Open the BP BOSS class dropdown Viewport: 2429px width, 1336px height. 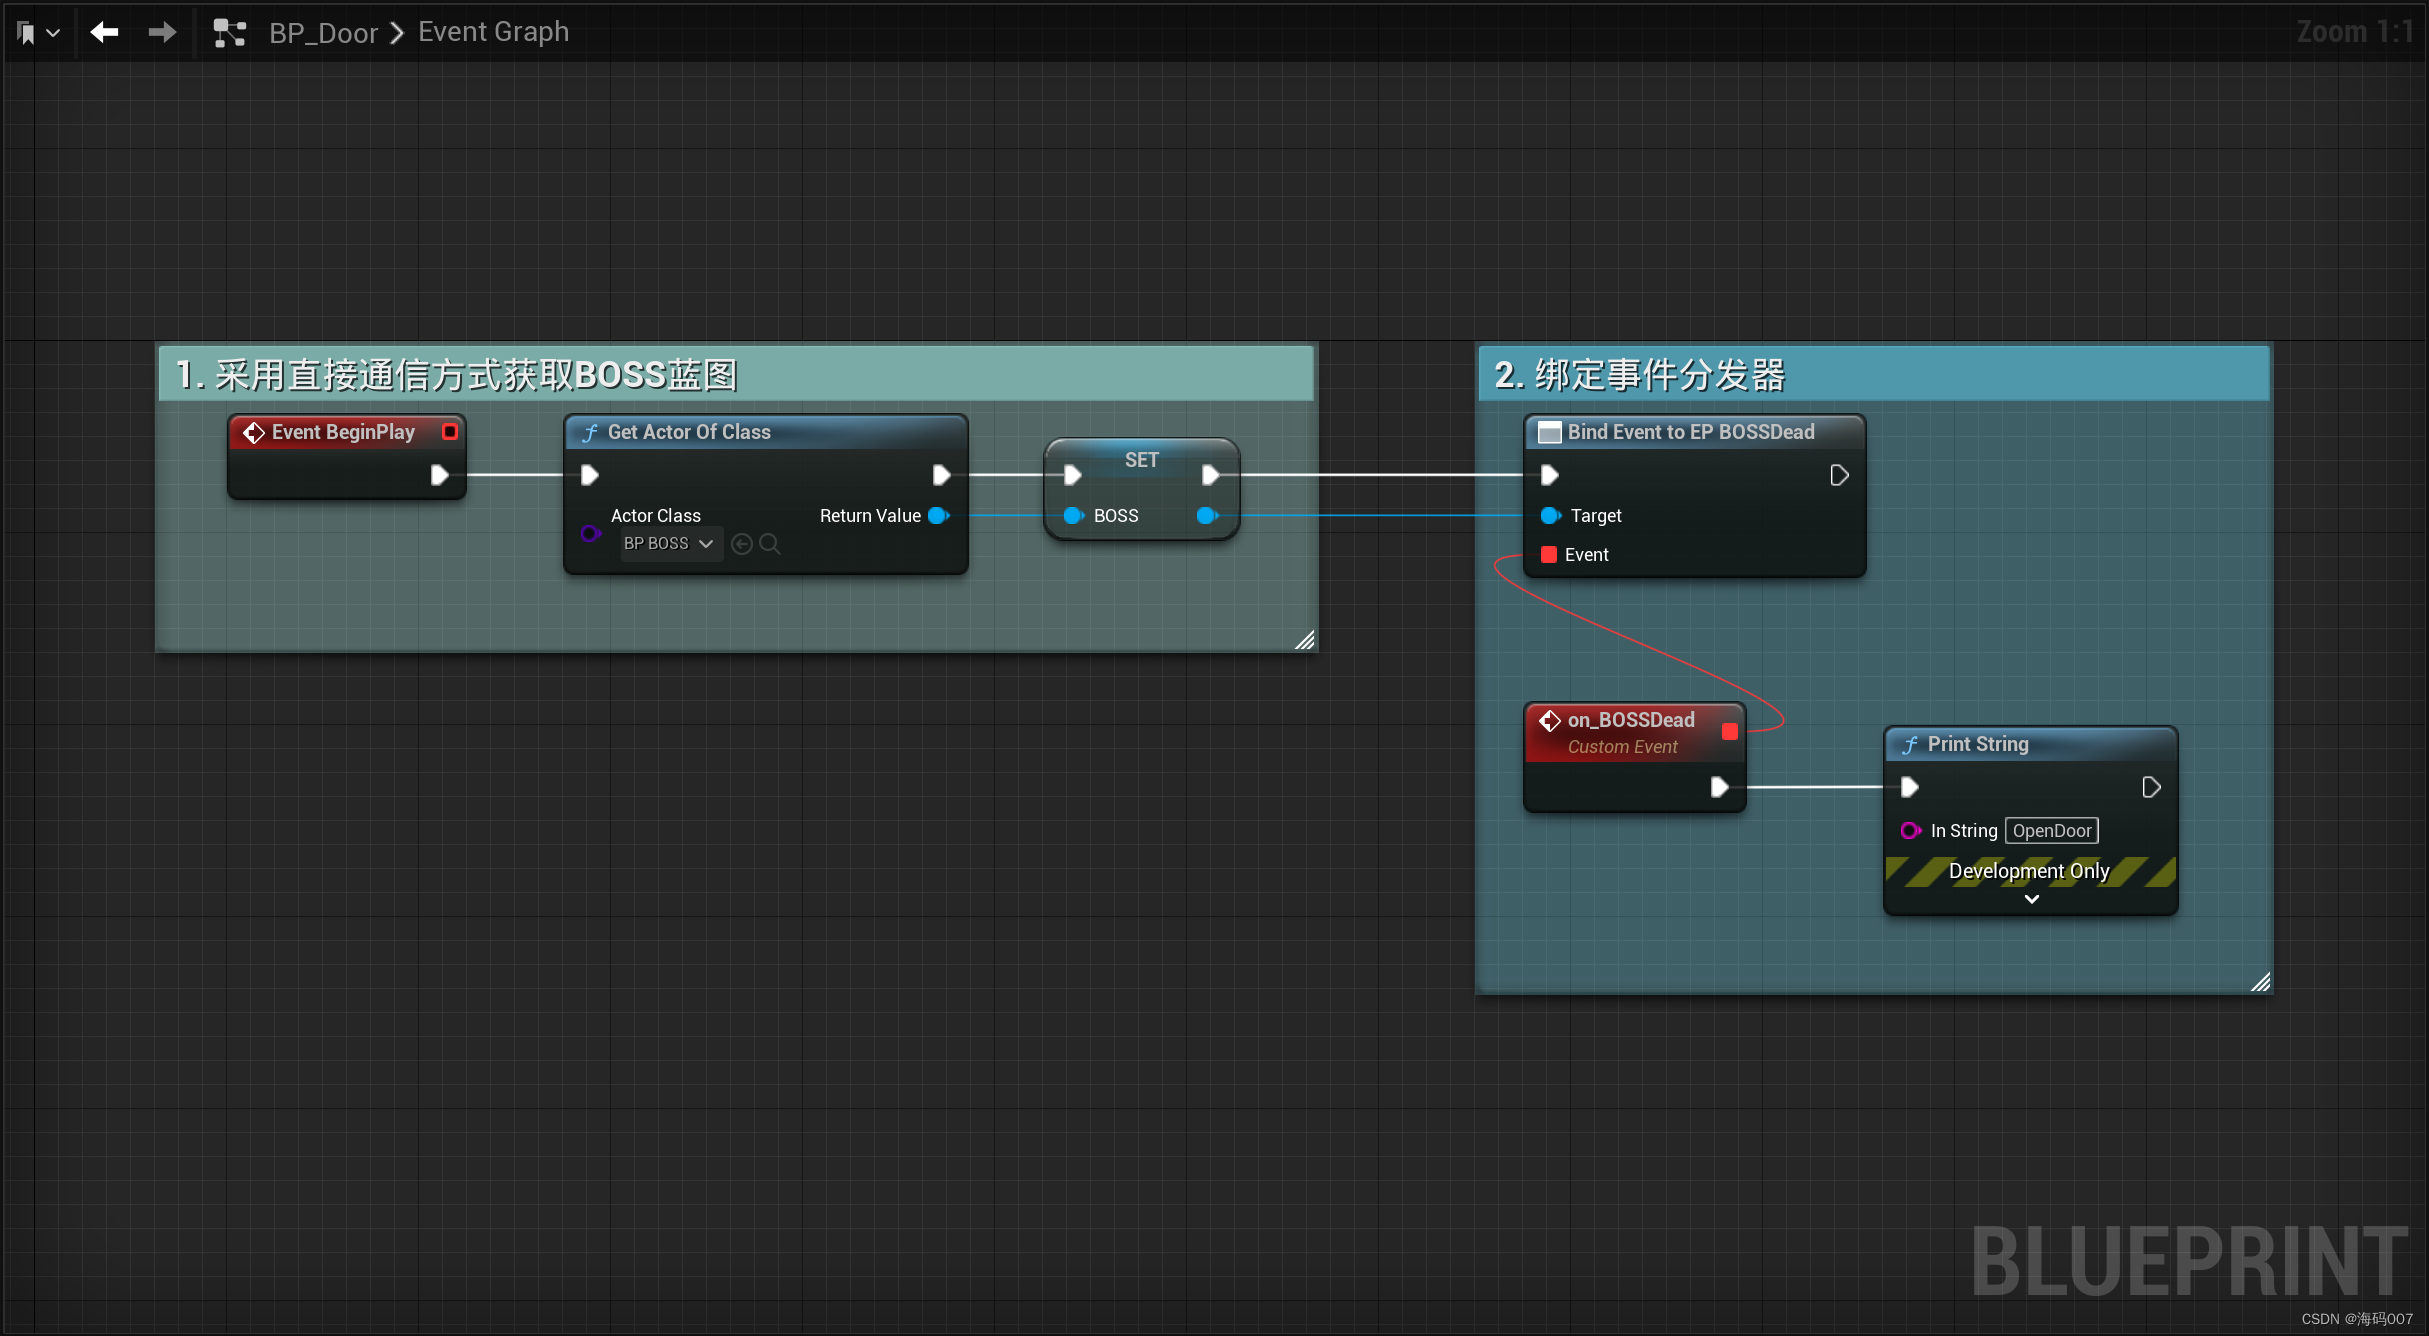tap(668, 544)
